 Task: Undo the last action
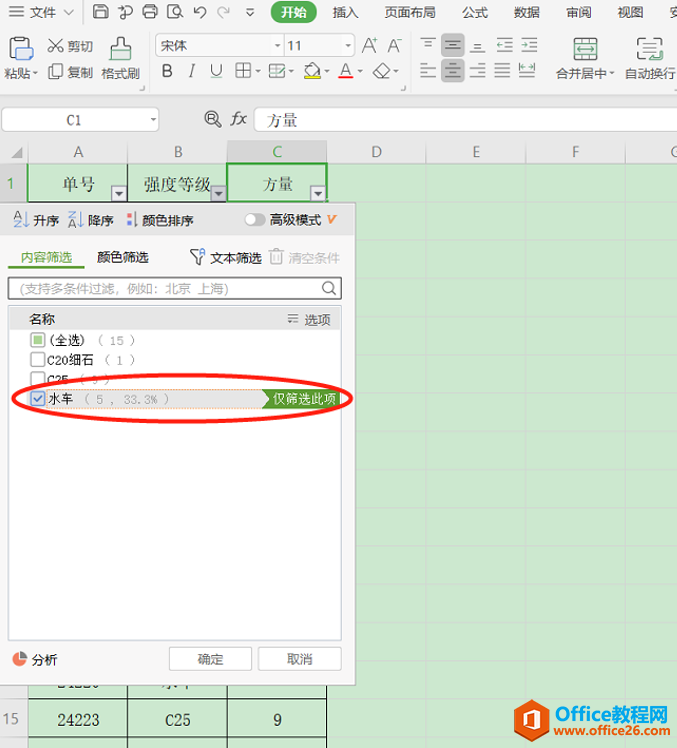[x=200, y=11]
